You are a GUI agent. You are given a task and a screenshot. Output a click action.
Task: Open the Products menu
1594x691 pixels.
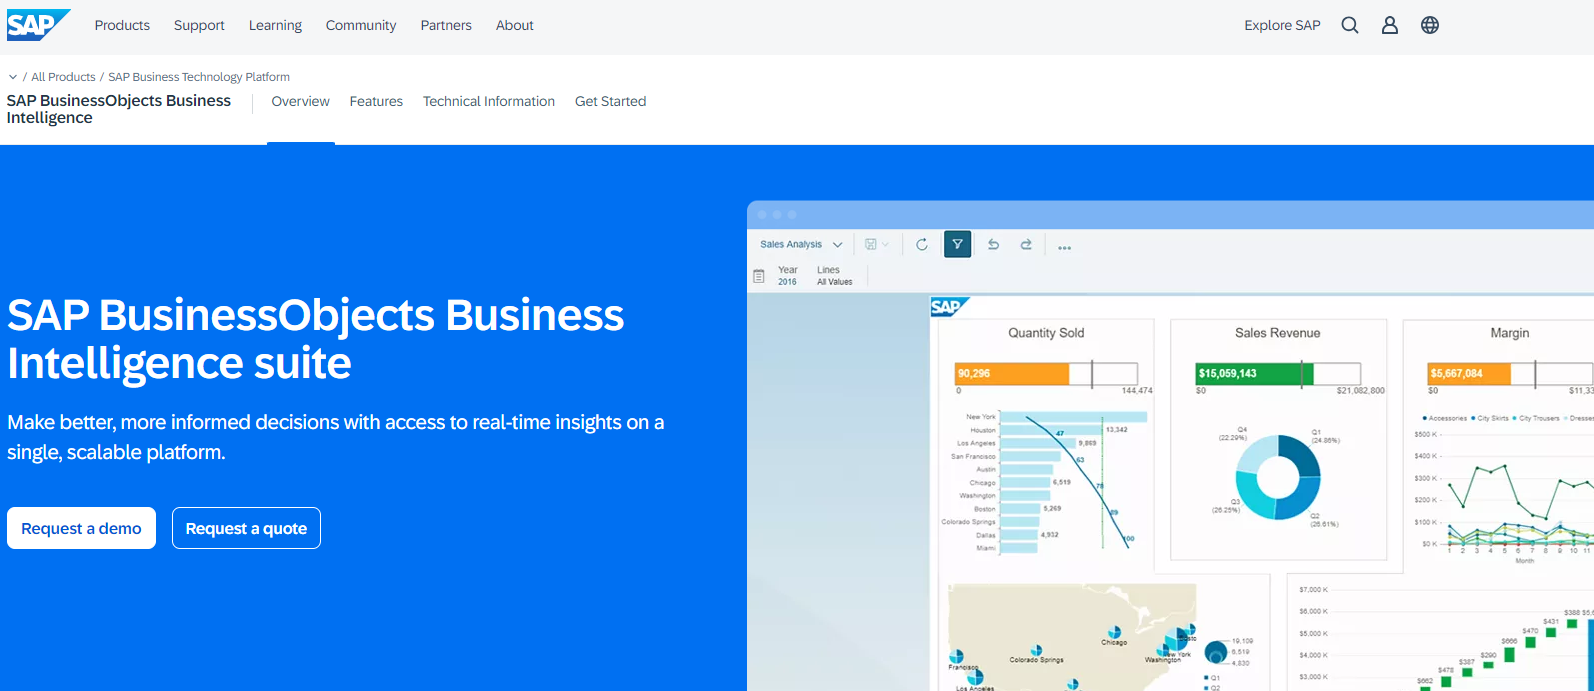coord(122,25)
